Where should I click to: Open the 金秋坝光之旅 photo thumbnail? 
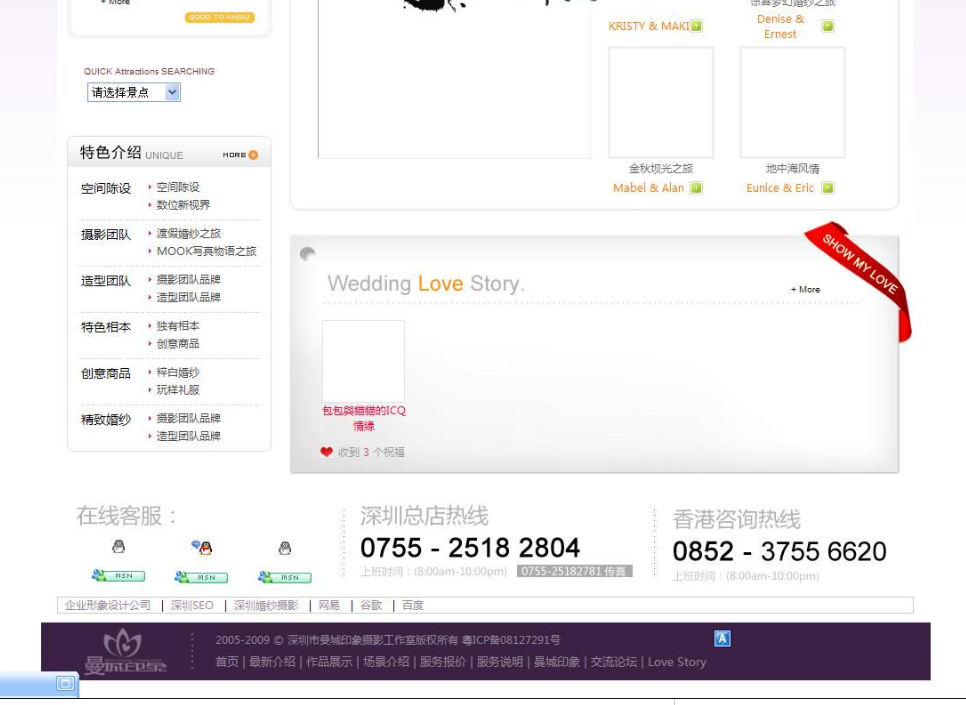point(661,102)
